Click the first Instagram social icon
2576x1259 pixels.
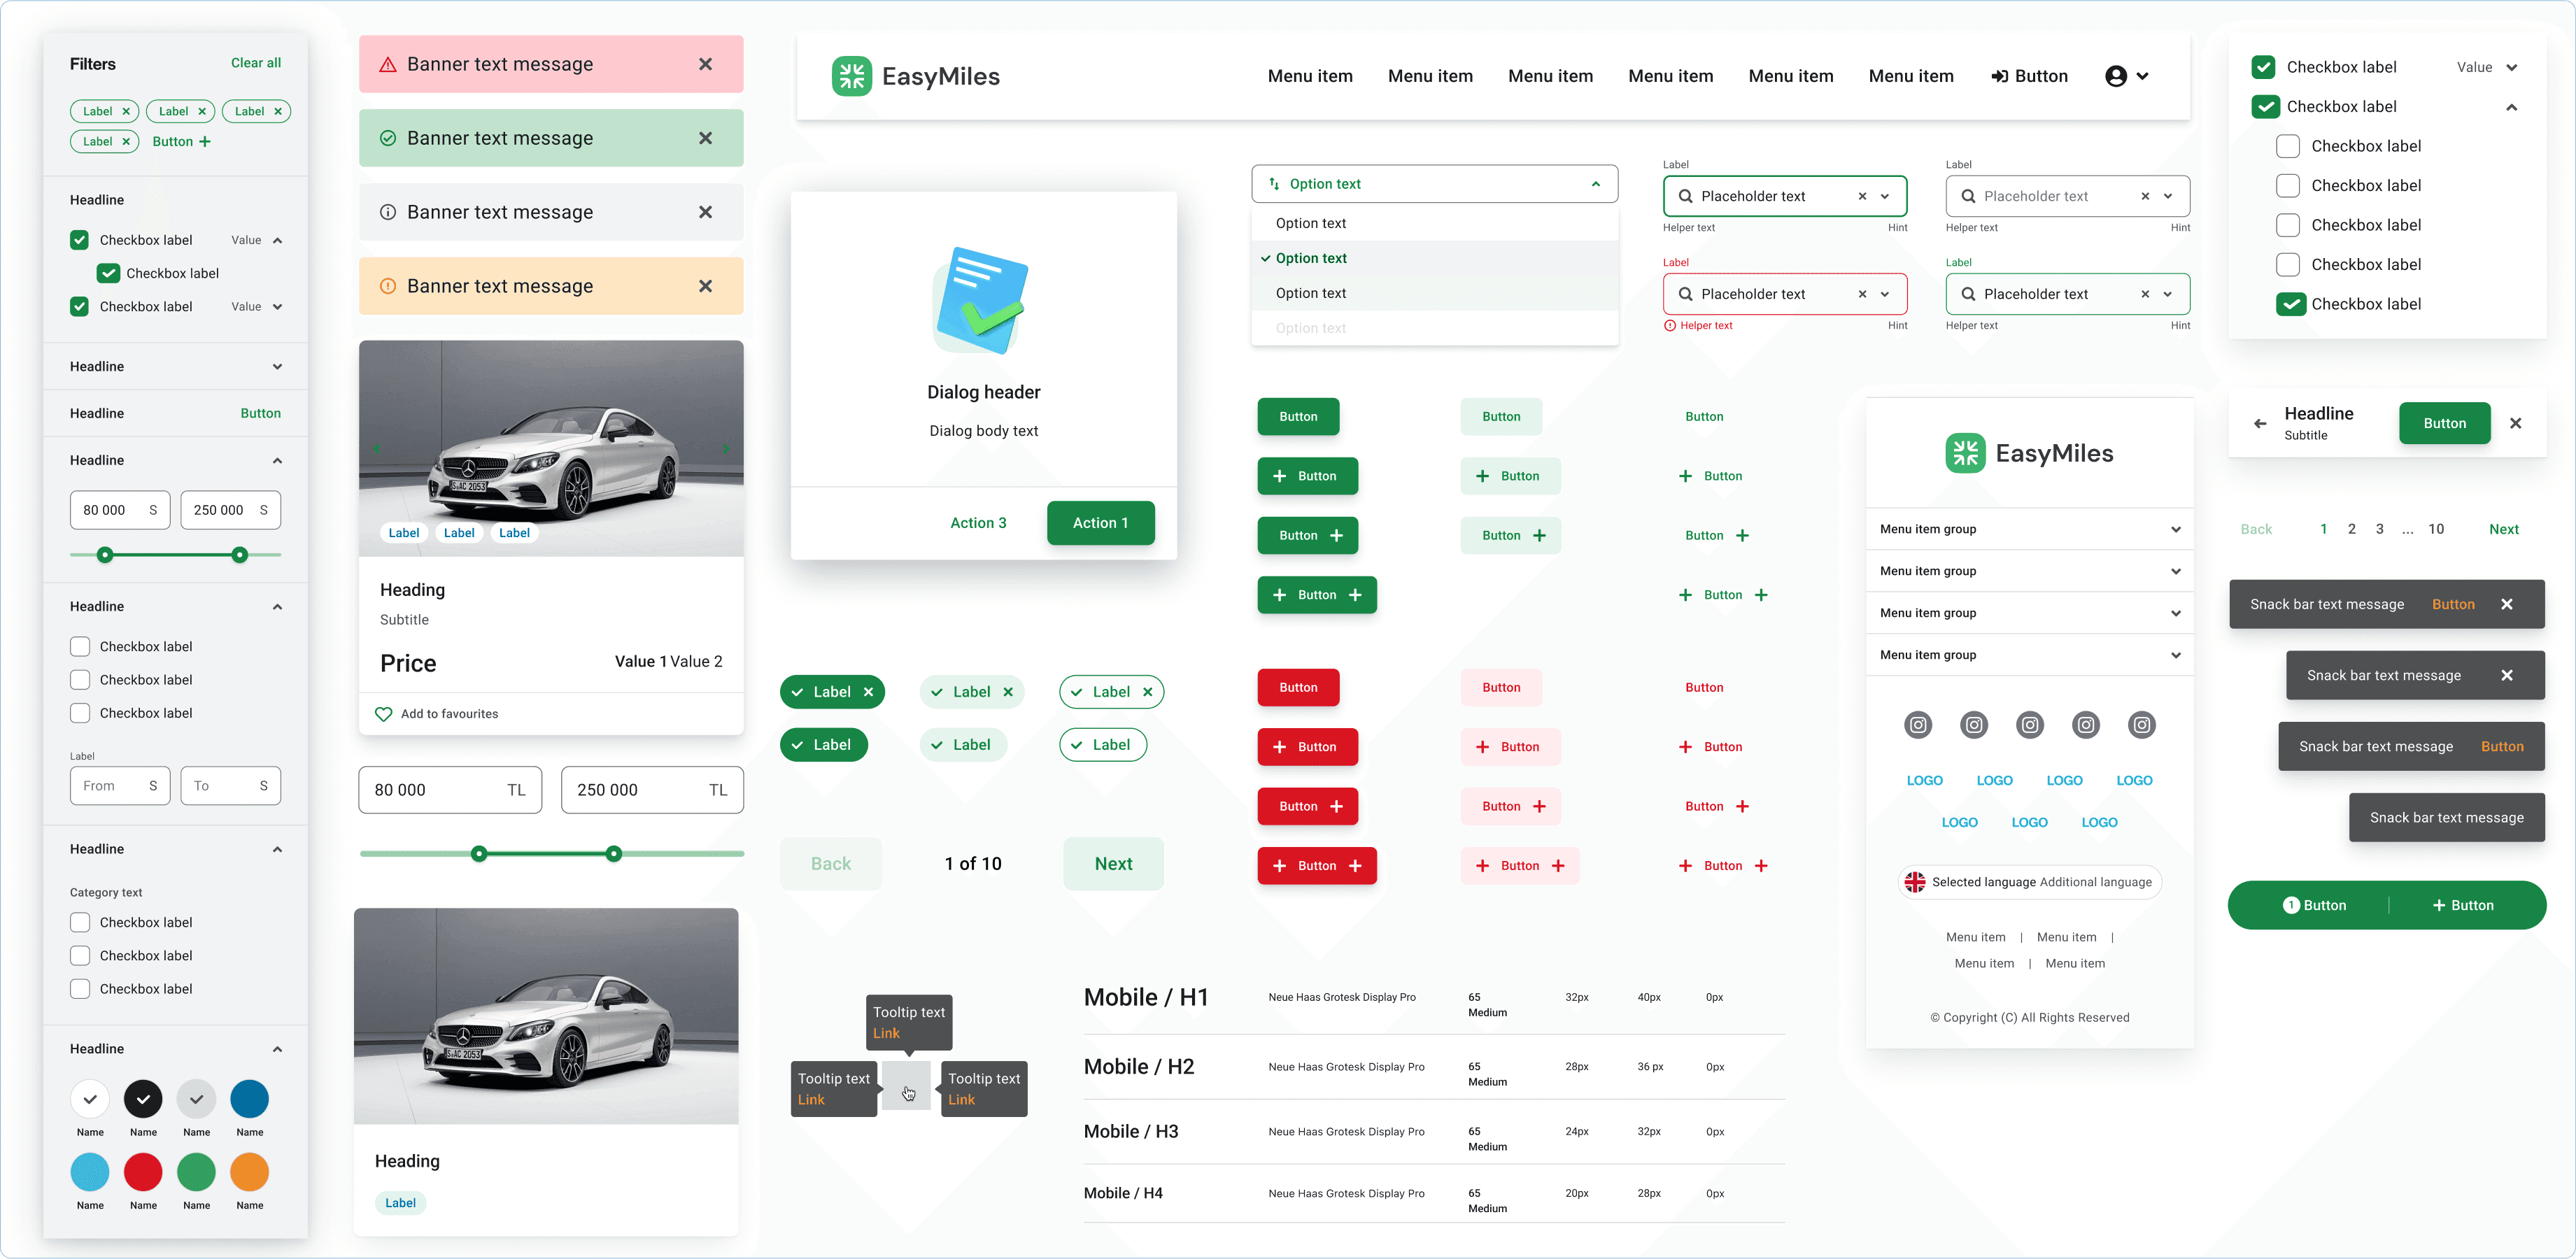[x=1917, y=725]
